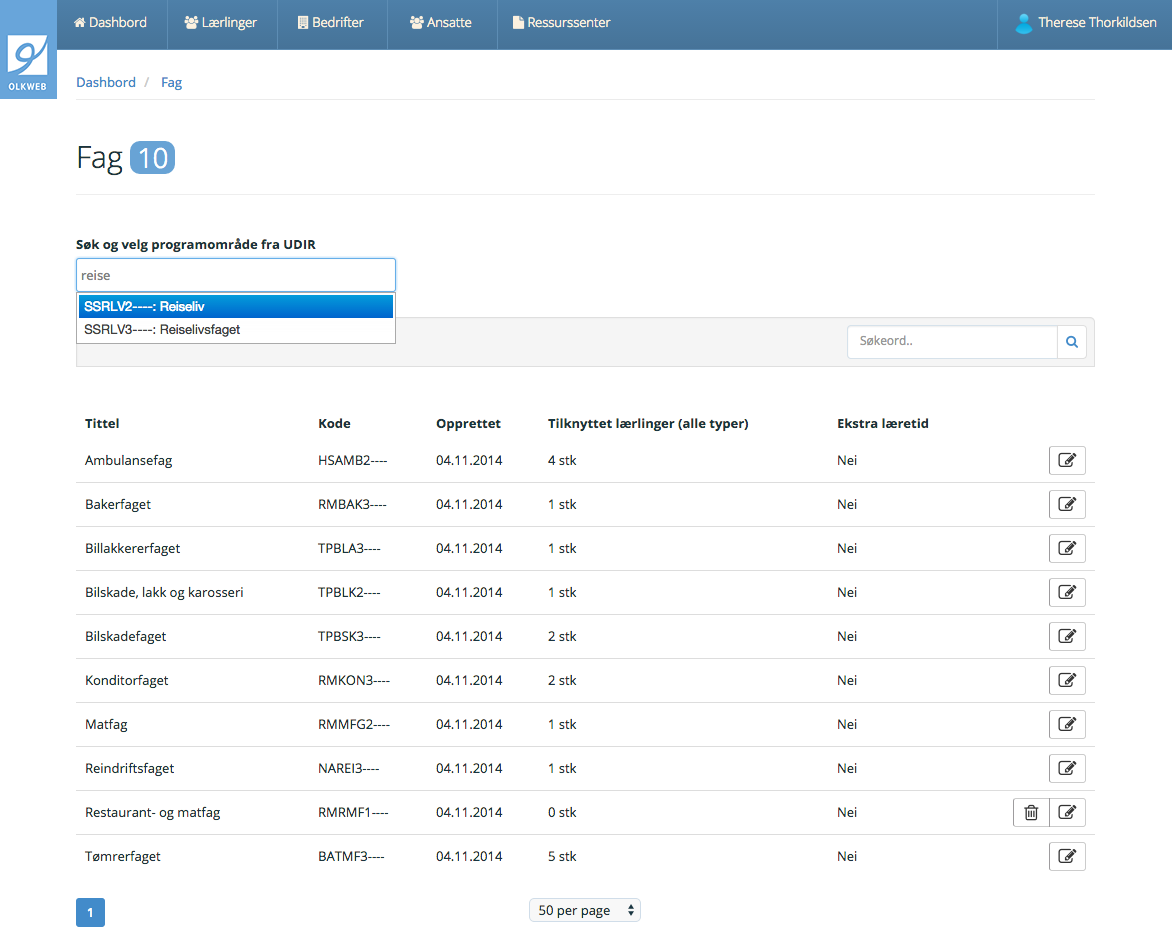Click edit icon for Reindriftsfaget

1067,769
